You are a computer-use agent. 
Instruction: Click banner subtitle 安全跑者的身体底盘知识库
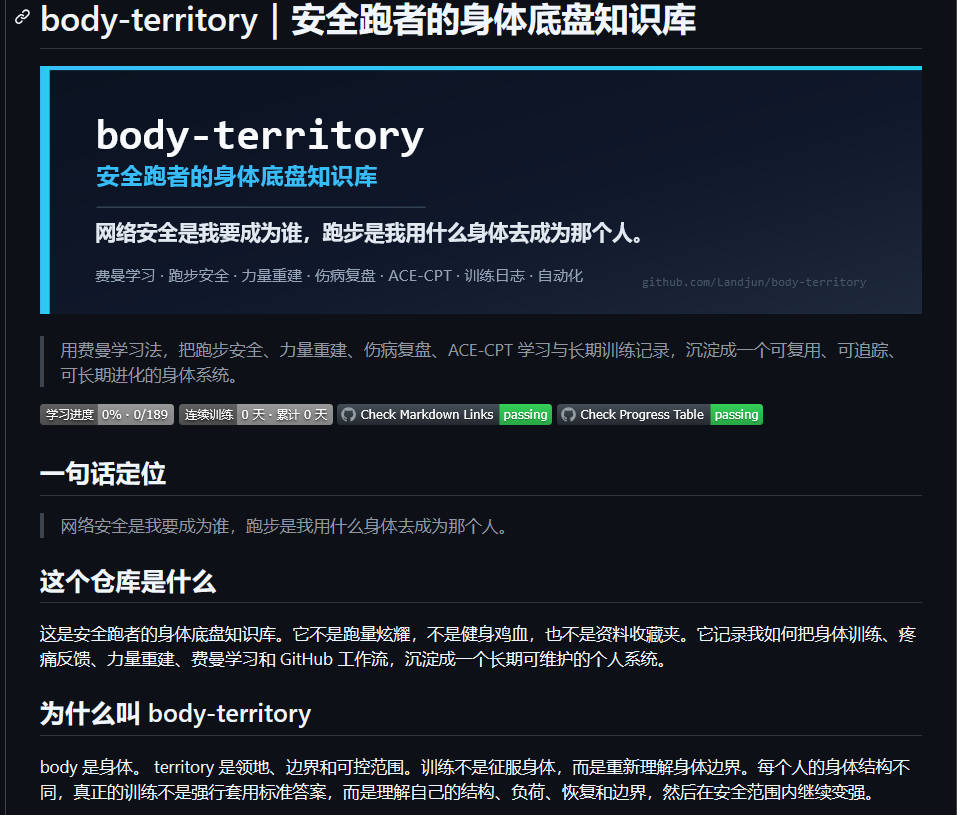(236, 176)
